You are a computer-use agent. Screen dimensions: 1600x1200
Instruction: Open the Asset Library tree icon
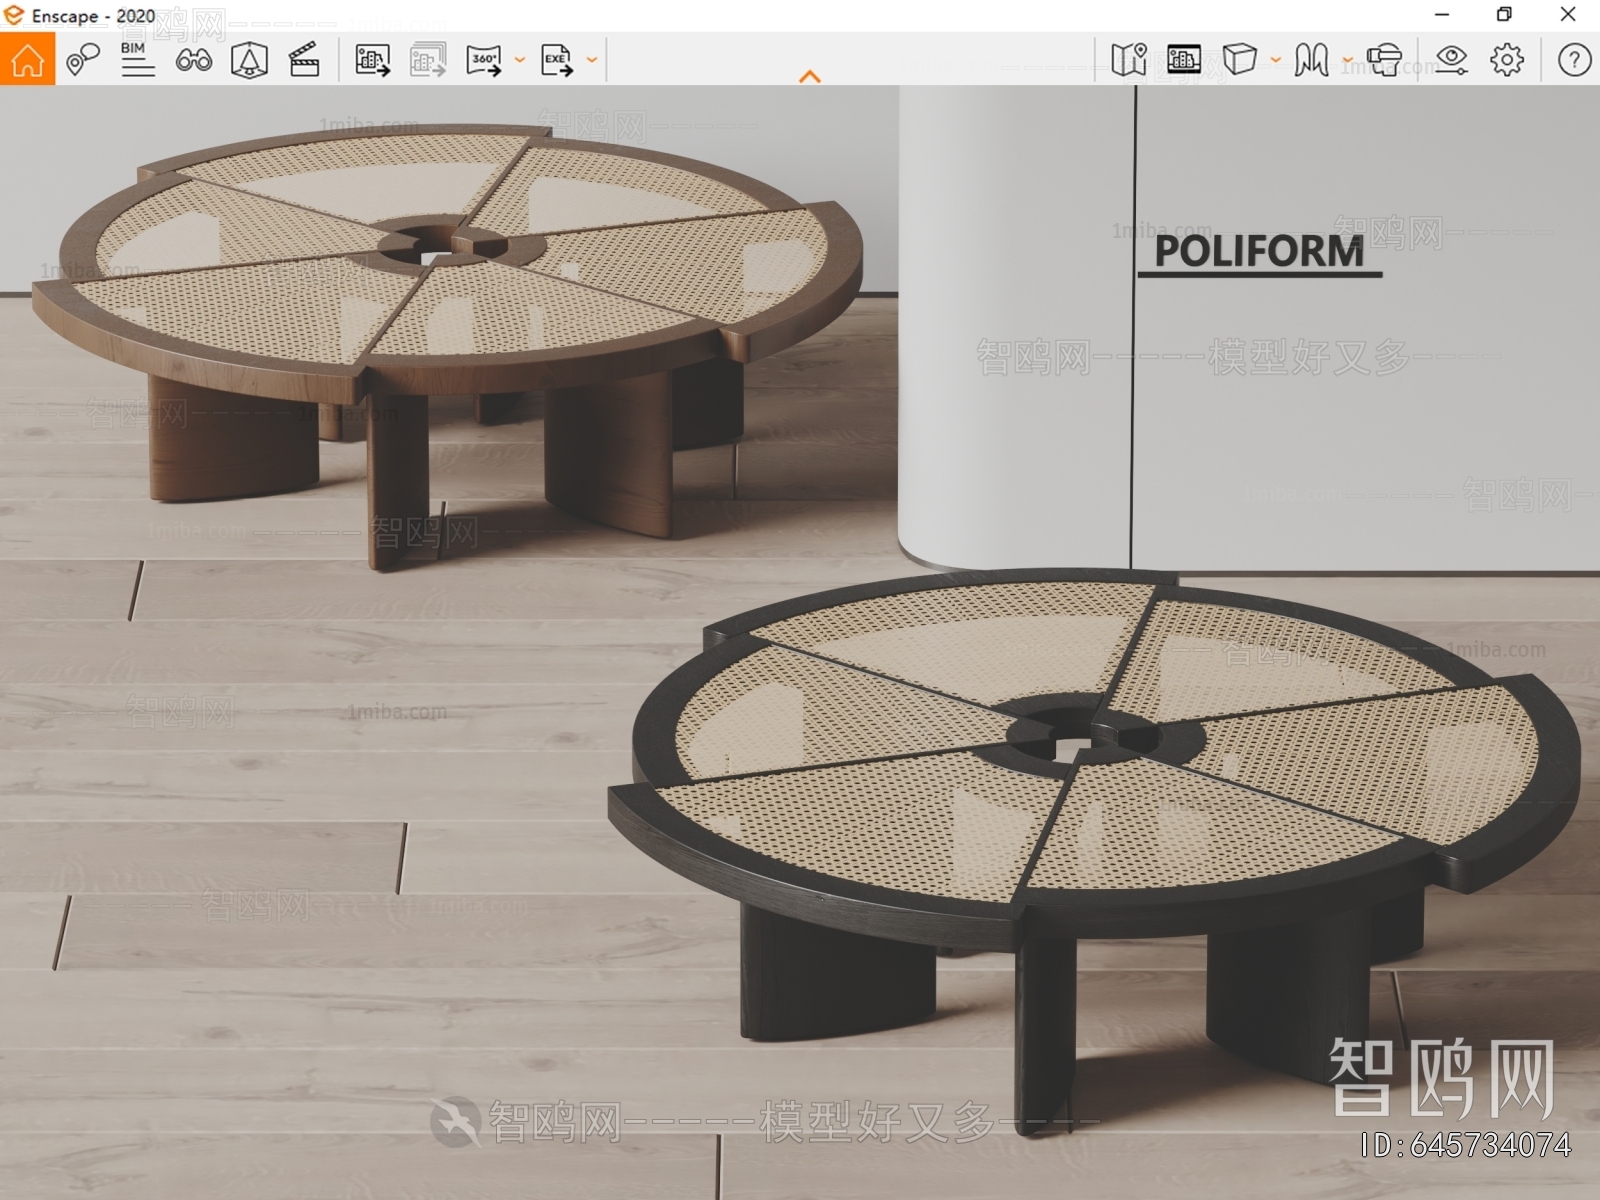(249, 60)
